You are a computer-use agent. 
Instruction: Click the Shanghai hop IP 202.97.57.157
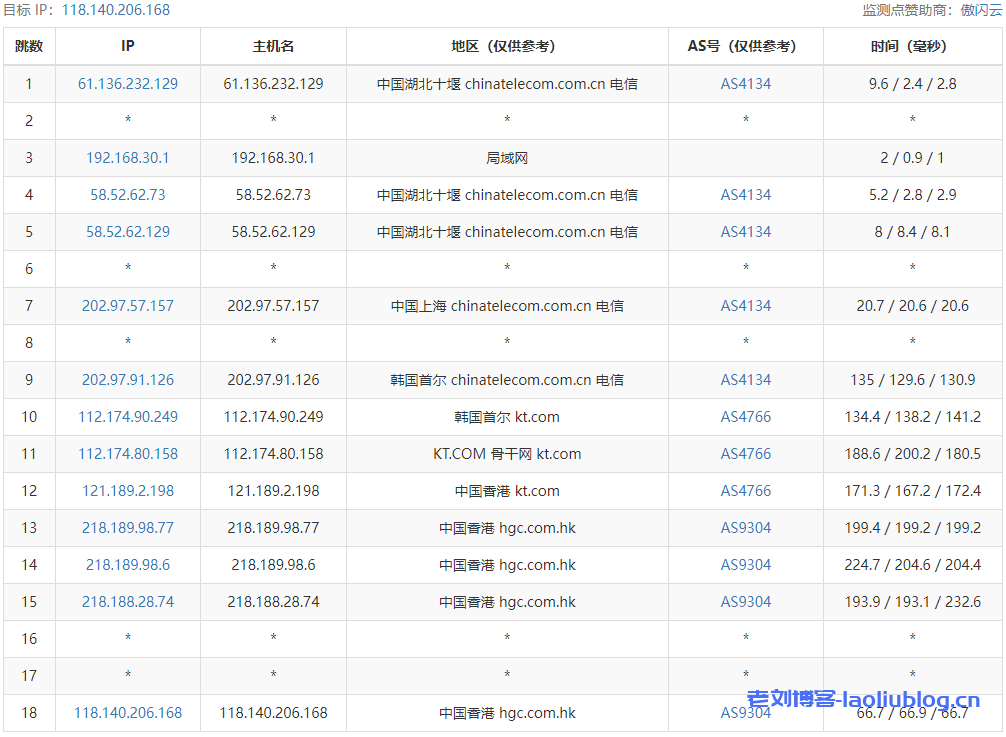coord(127,305)
